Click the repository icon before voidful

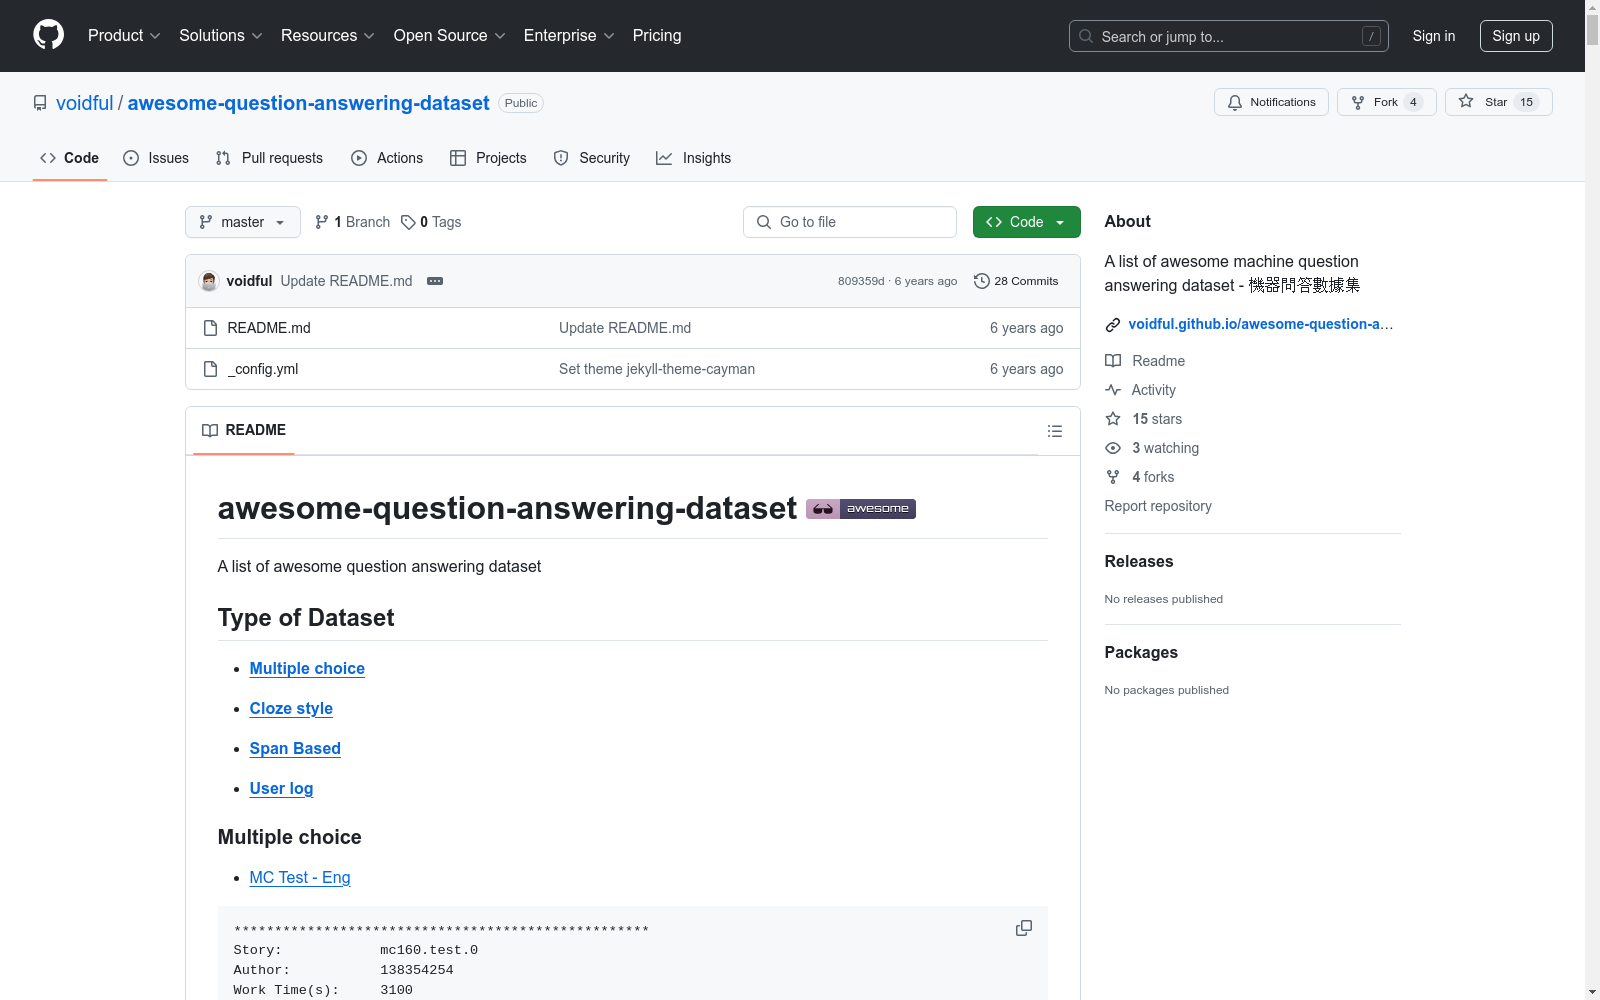[40, 103]
